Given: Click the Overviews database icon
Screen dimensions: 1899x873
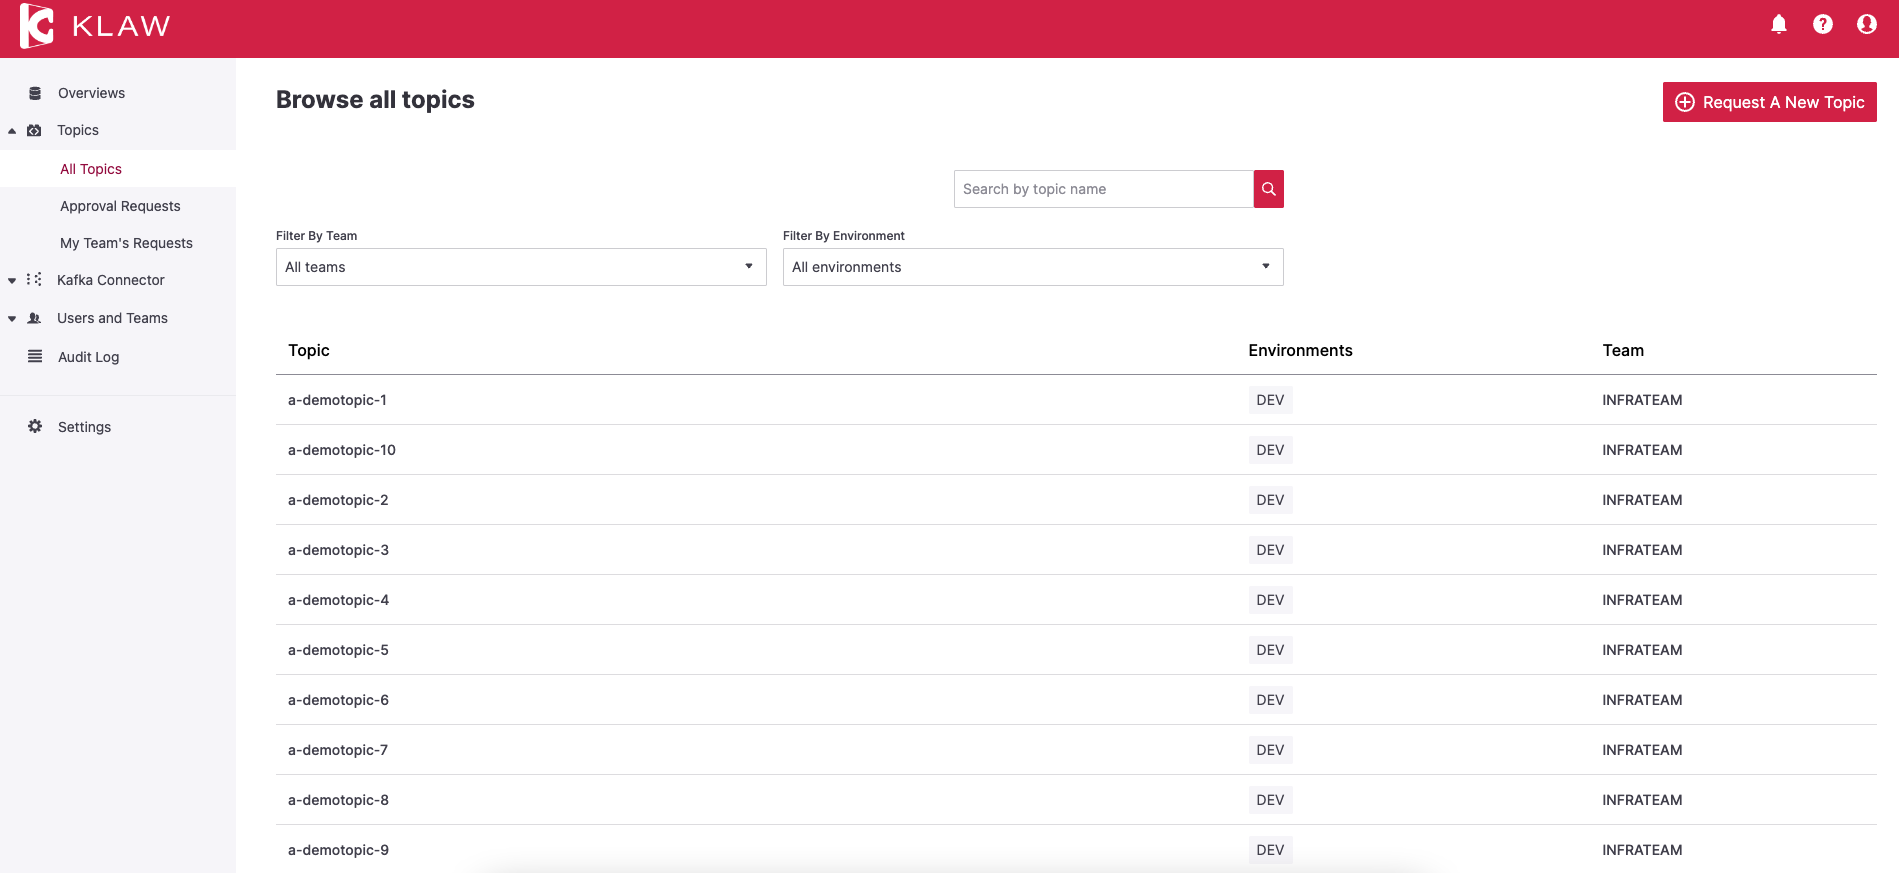Looking at the screenshot, I should tap(35, 93).
